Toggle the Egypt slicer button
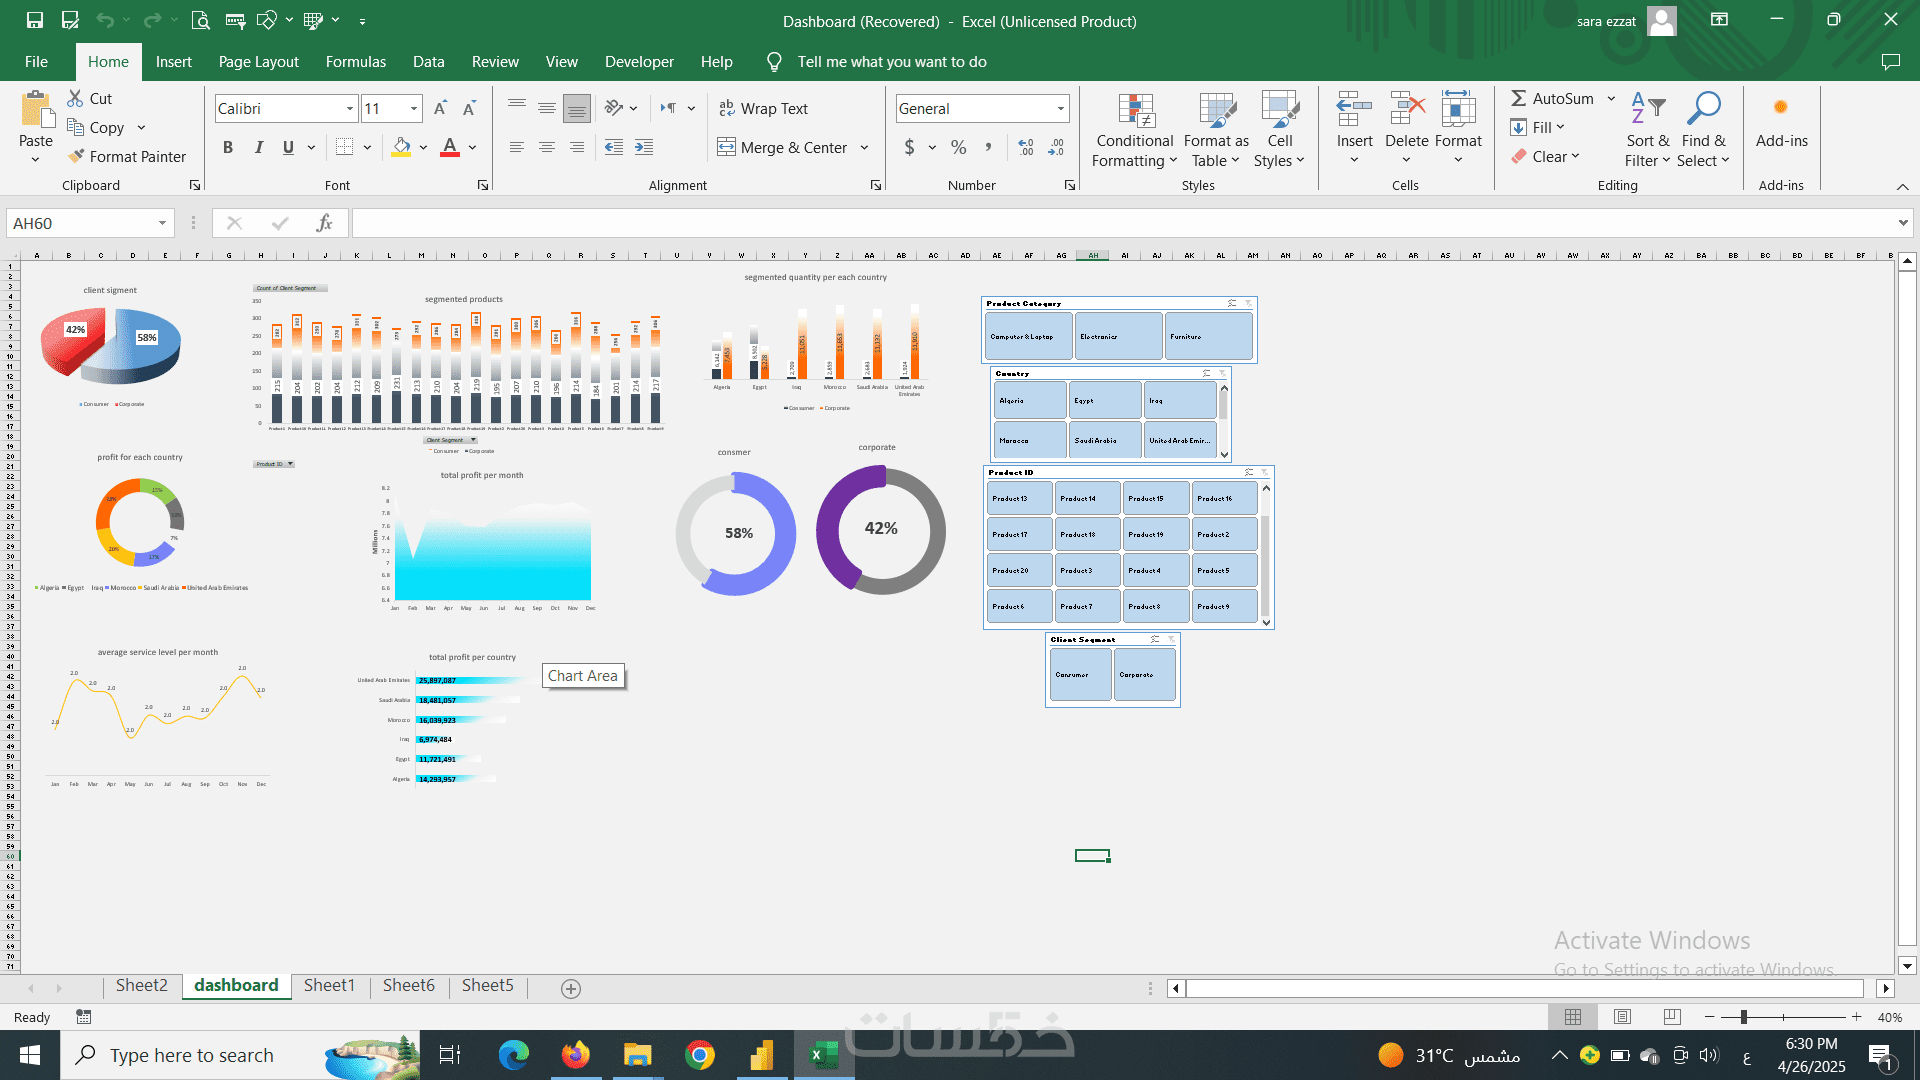The height and width of the screenshot is (1080, 1920). [1104, 400]
